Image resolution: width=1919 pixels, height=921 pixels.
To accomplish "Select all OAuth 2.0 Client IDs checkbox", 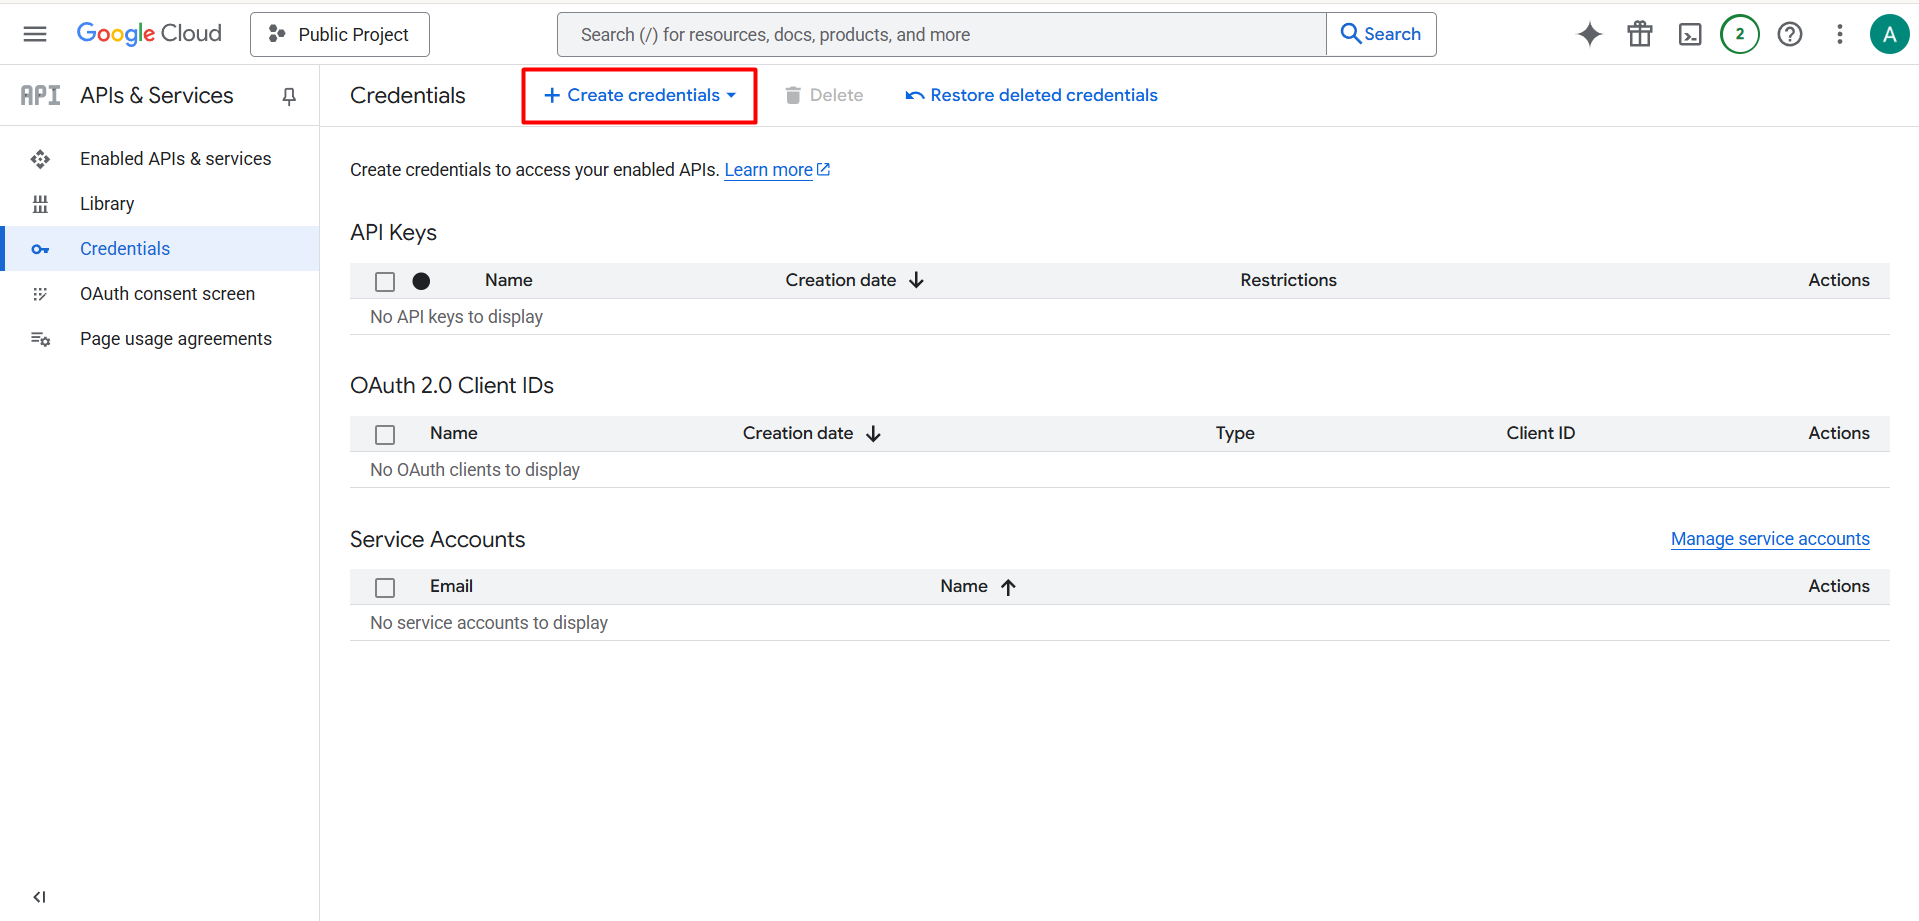I will [385, 435].
